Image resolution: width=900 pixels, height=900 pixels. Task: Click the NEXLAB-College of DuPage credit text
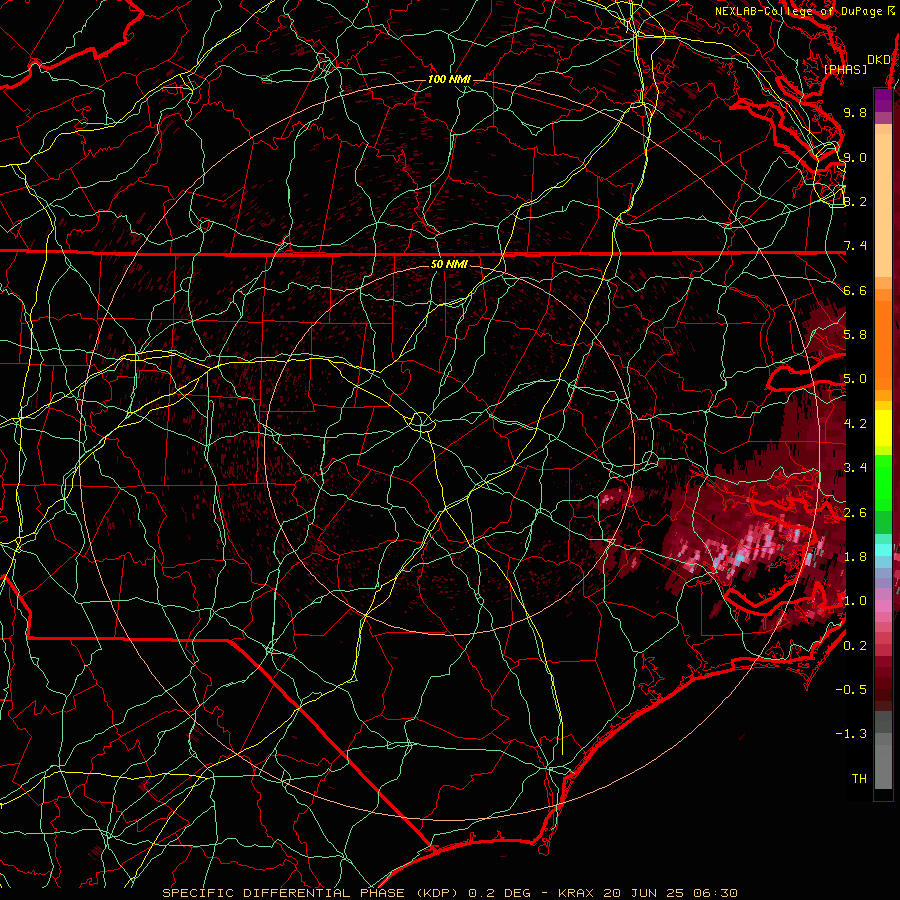pyautogui.click(x=805, y=11)
